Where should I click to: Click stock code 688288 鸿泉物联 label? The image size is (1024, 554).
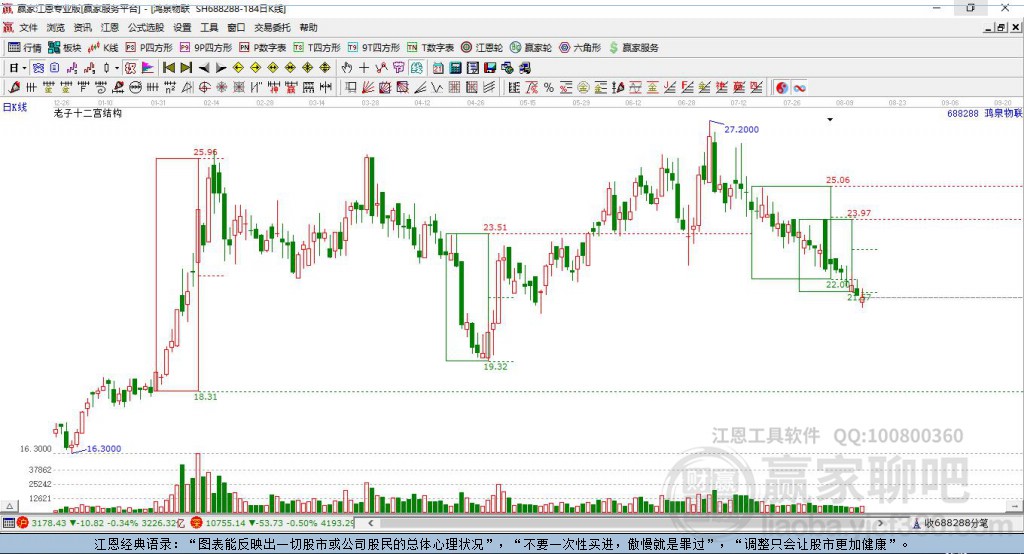point(985,113)
